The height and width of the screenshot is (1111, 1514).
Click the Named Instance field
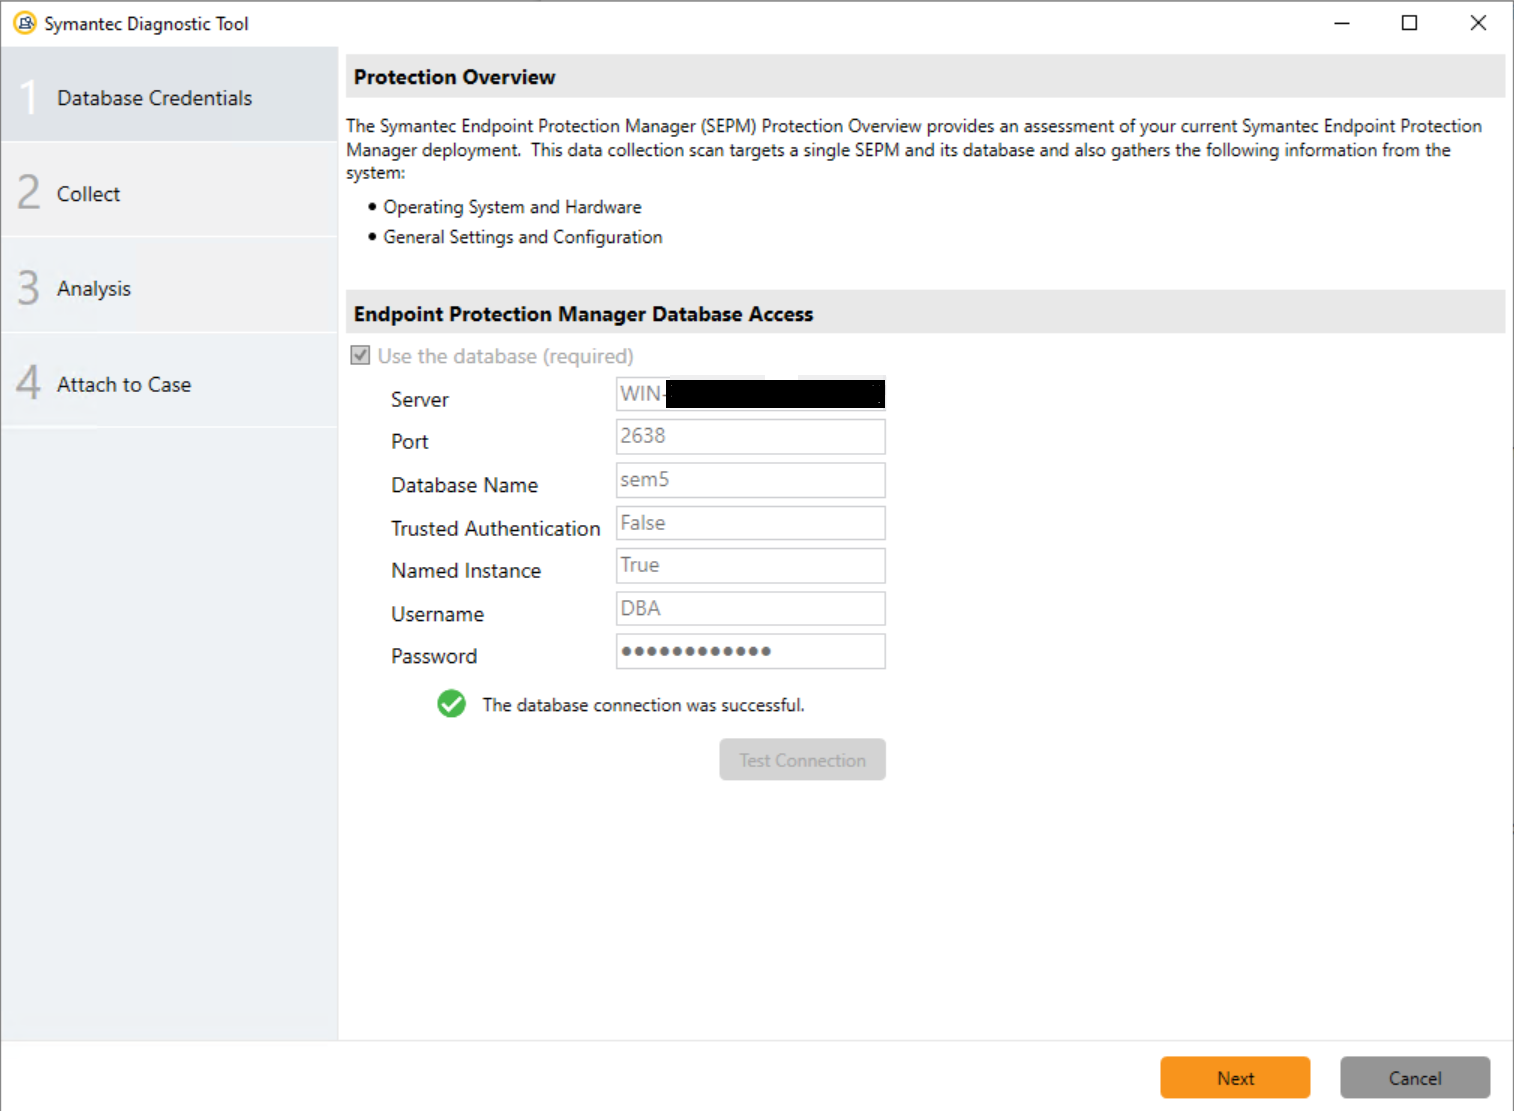[x=750, y=565]
